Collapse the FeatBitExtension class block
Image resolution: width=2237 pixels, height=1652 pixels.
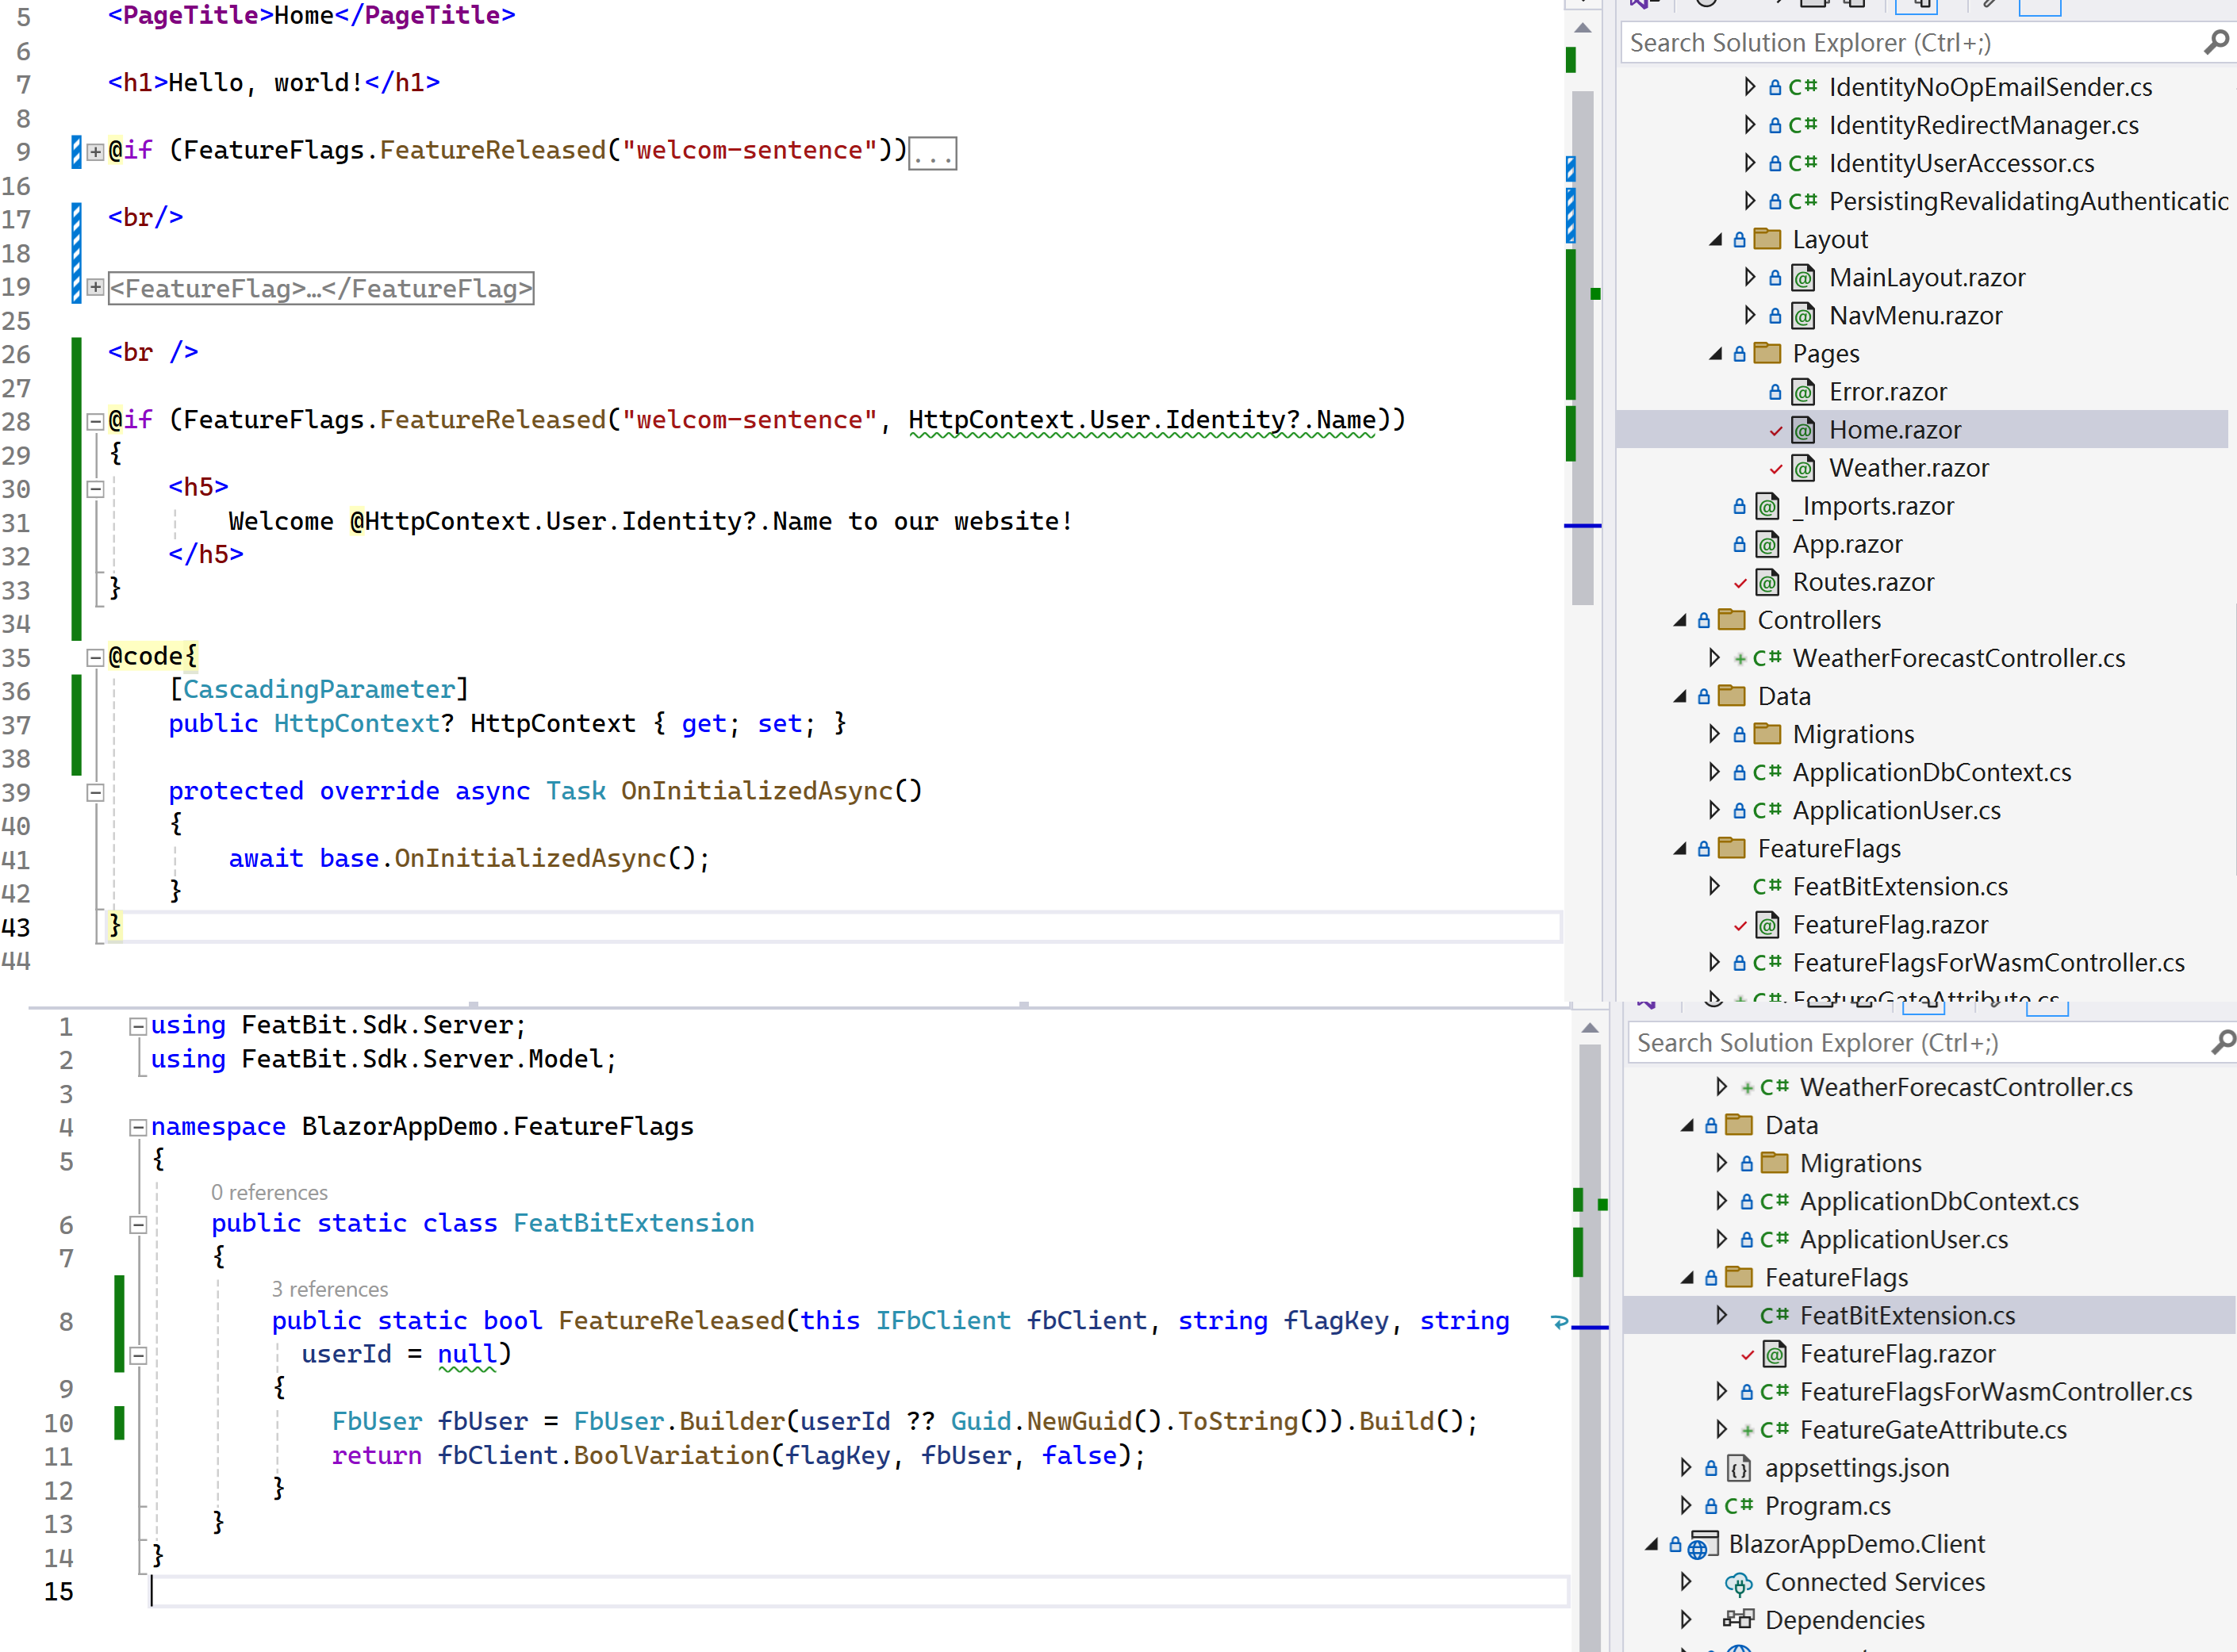(138, 1225)
